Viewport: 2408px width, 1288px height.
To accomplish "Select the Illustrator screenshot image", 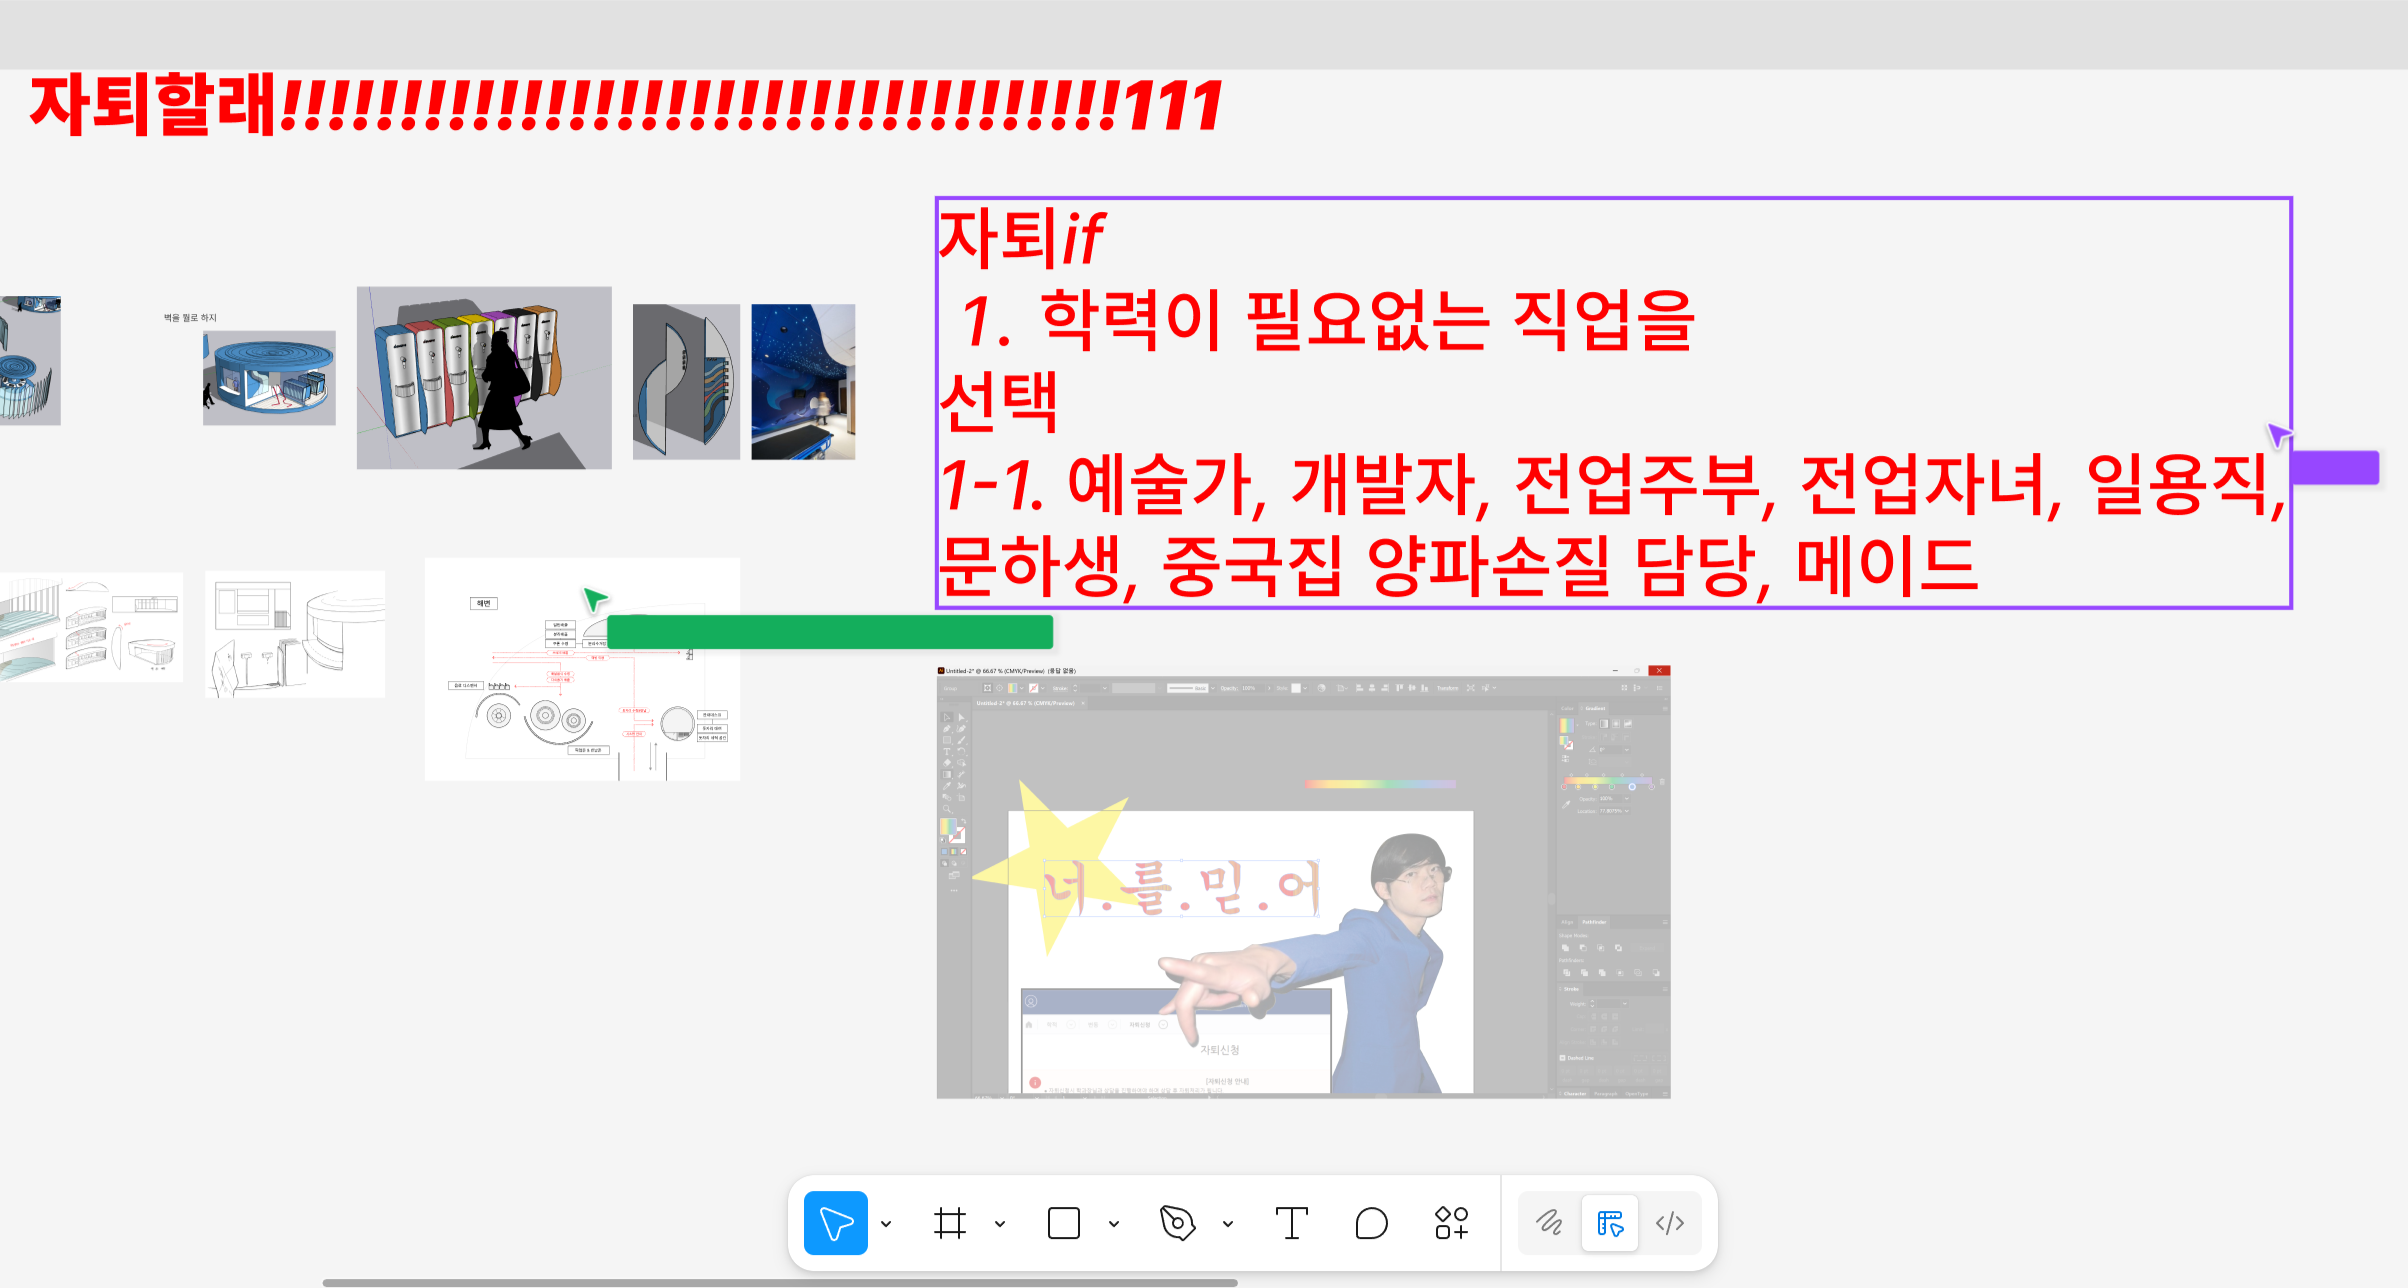I will (x=1302, y=882).
